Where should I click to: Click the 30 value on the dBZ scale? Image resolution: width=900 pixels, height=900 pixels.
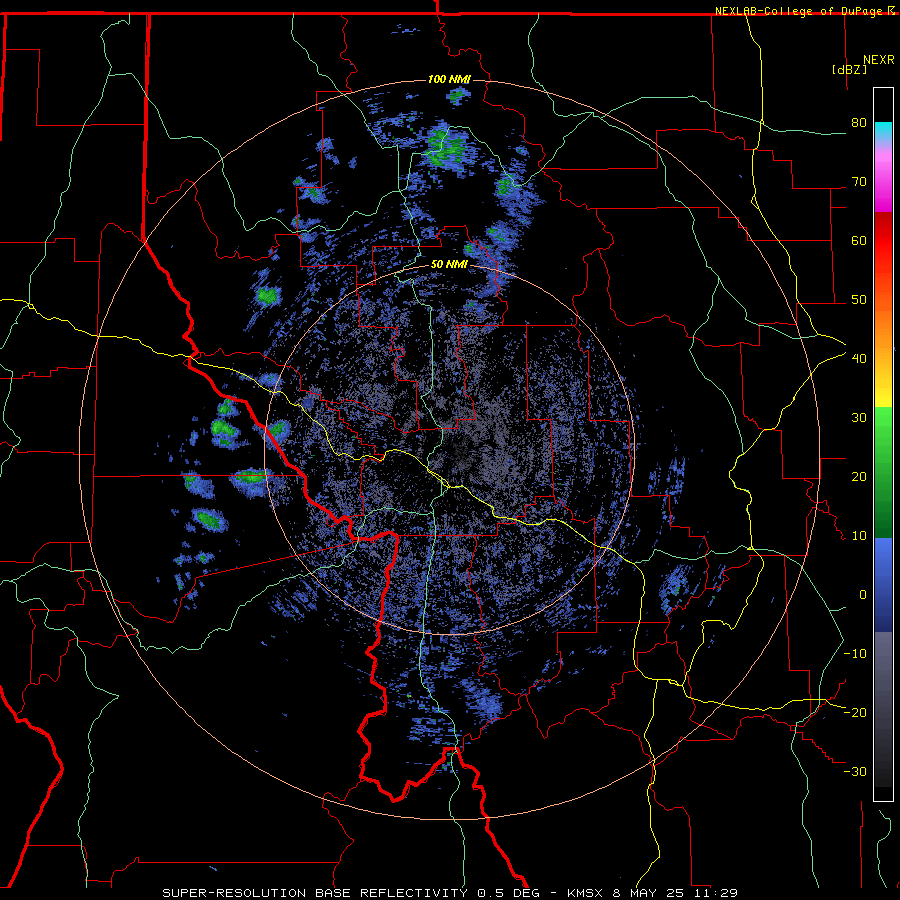[x=859, y=418]
